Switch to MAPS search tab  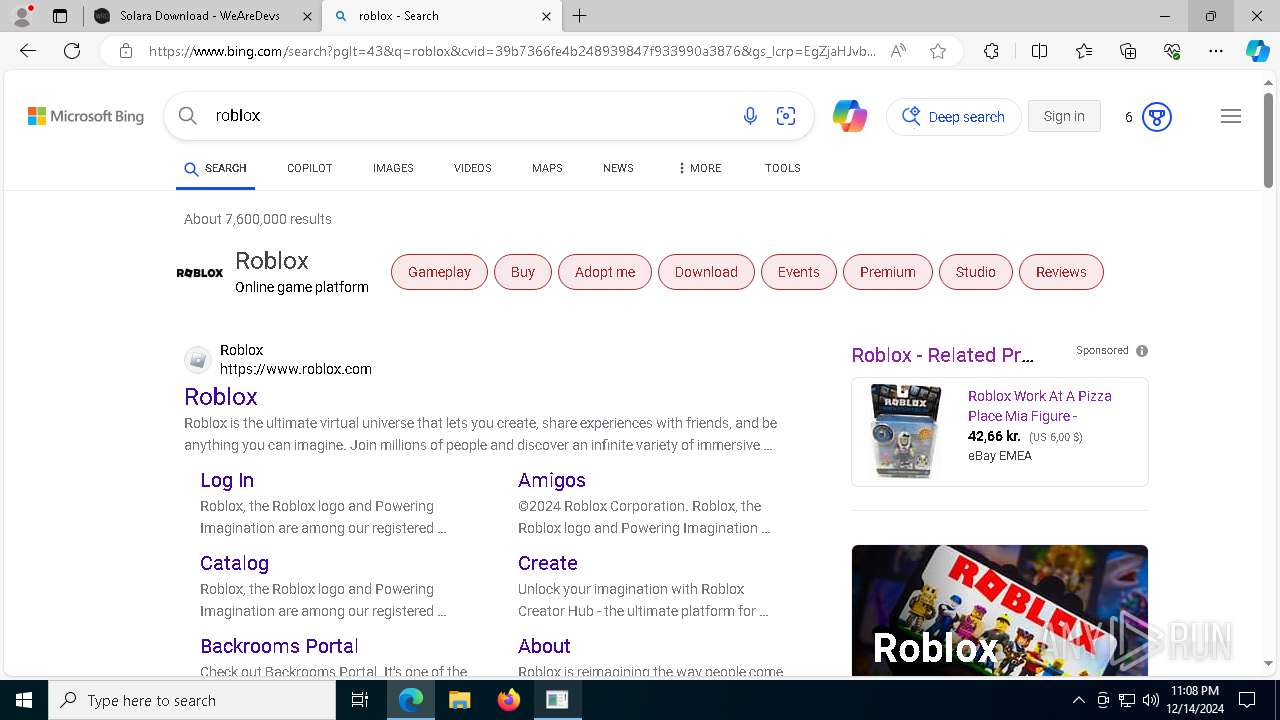pyautogui.click(x=547, y=168)
